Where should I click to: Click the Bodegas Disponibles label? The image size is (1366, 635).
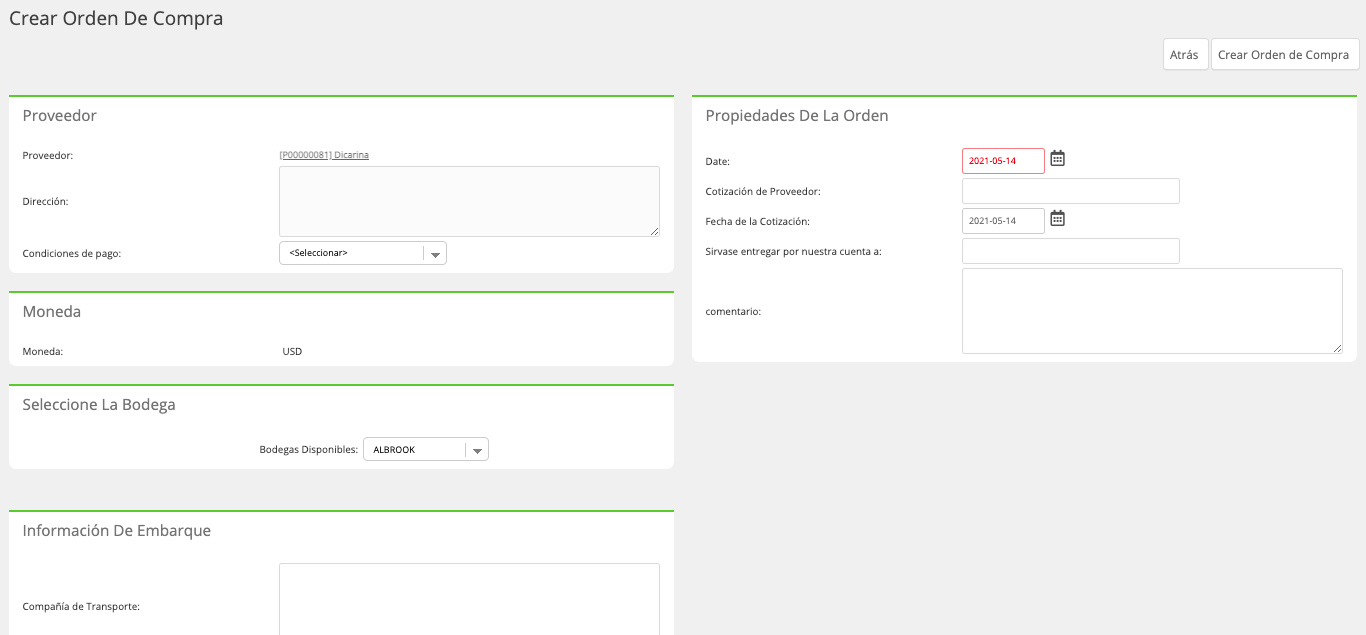pyautogui.click(x=308, y=450)
